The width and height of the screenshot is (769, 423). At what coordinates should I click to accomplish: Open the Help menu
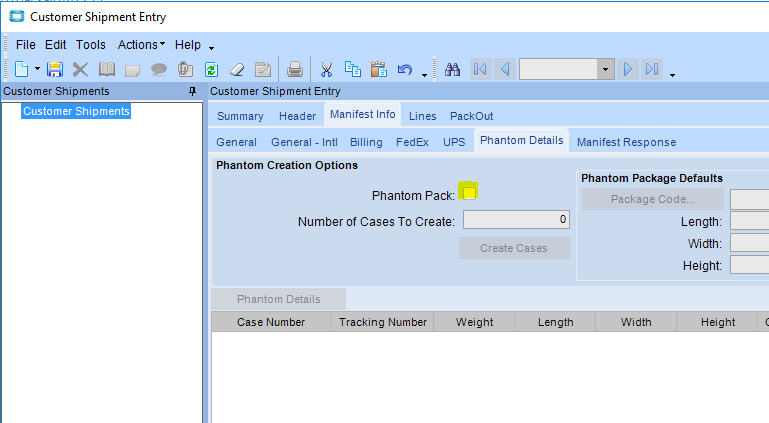click(x=188, y=45)
